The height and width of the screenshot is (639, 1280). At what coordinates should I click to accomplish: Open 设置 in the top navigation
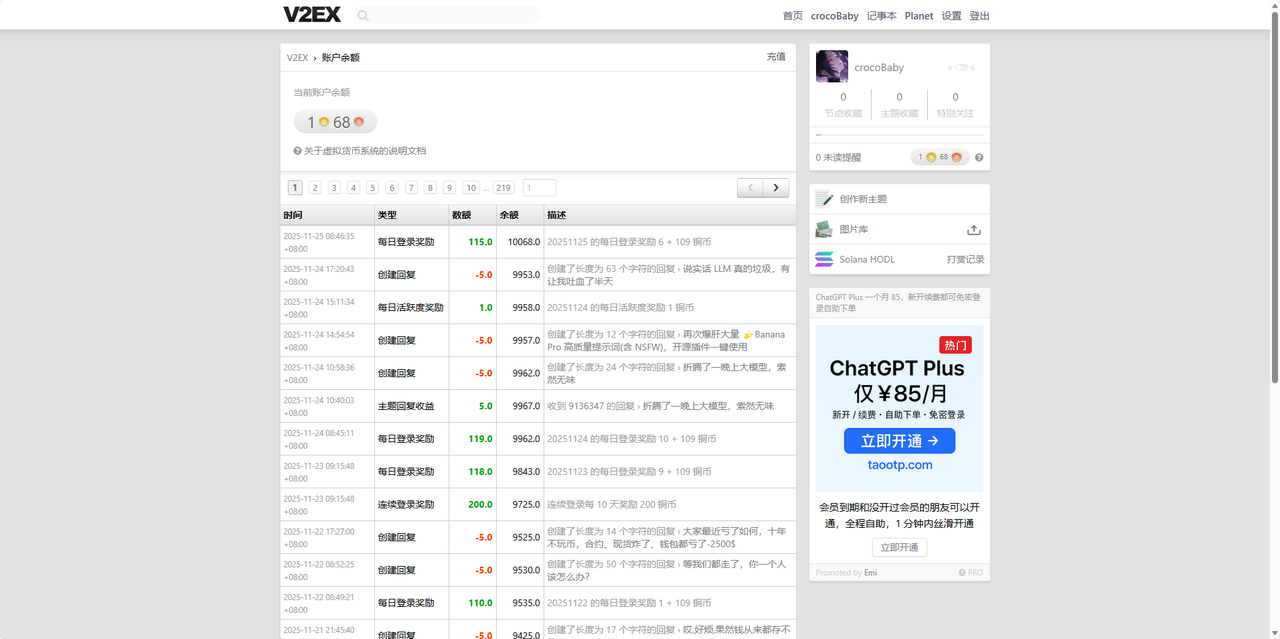point(951,16)
